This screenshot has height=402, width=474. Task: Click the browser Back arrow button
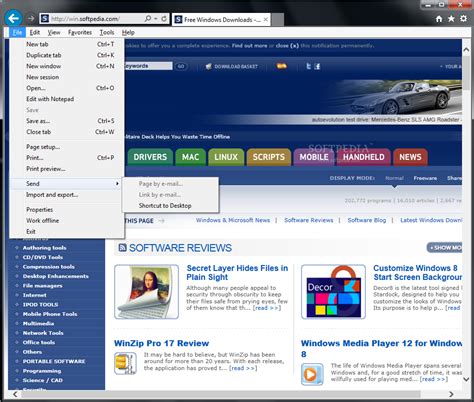pyautogui.click(x=13, y=18)
